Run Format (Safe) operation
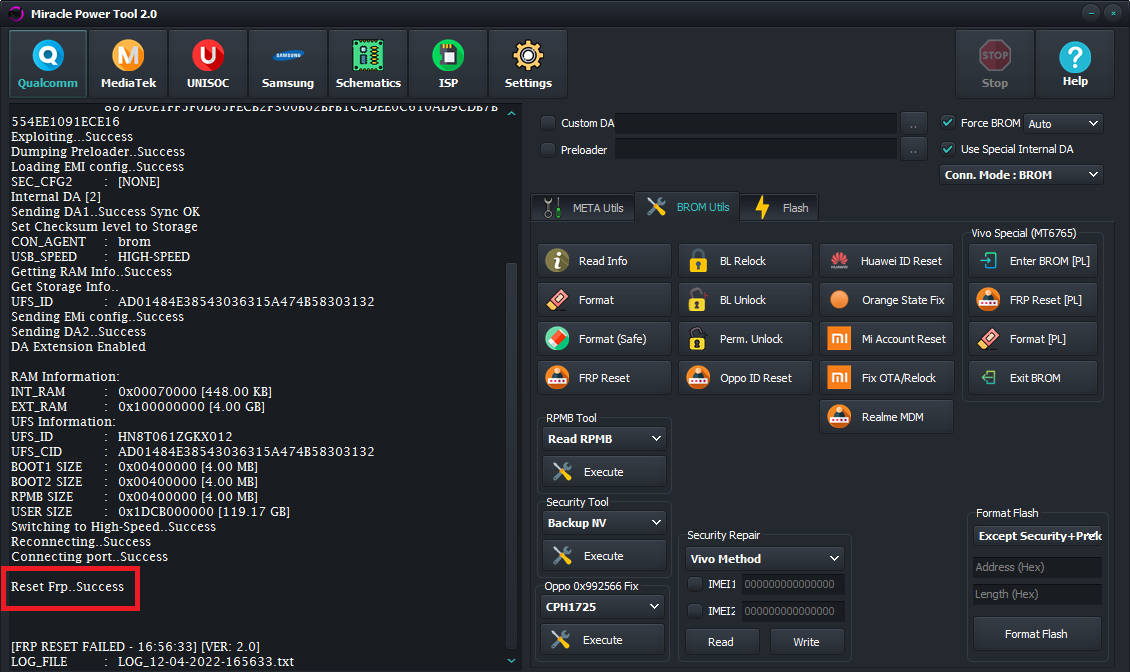The image size is (1130, 672). 604,339
